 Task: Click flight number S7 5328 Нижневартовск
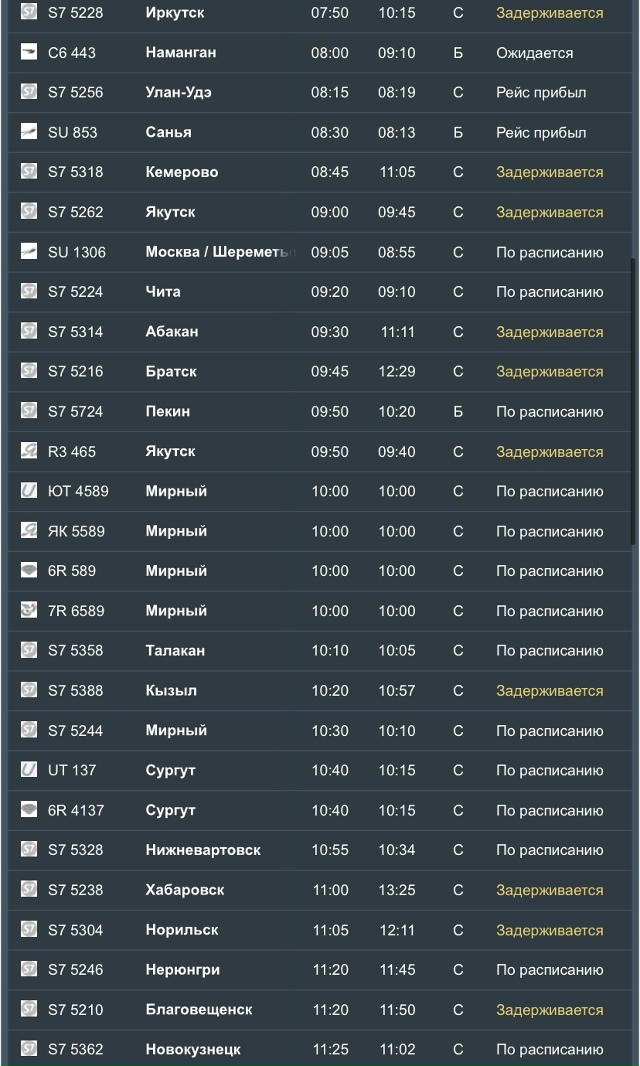point(75,850)
